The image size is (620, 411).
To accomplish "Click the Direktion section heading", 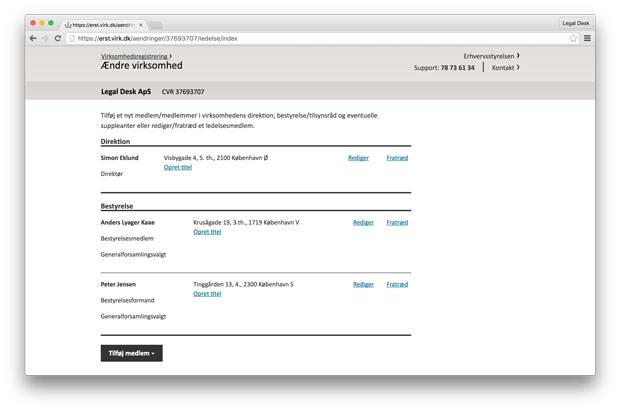I will point(115,141).
